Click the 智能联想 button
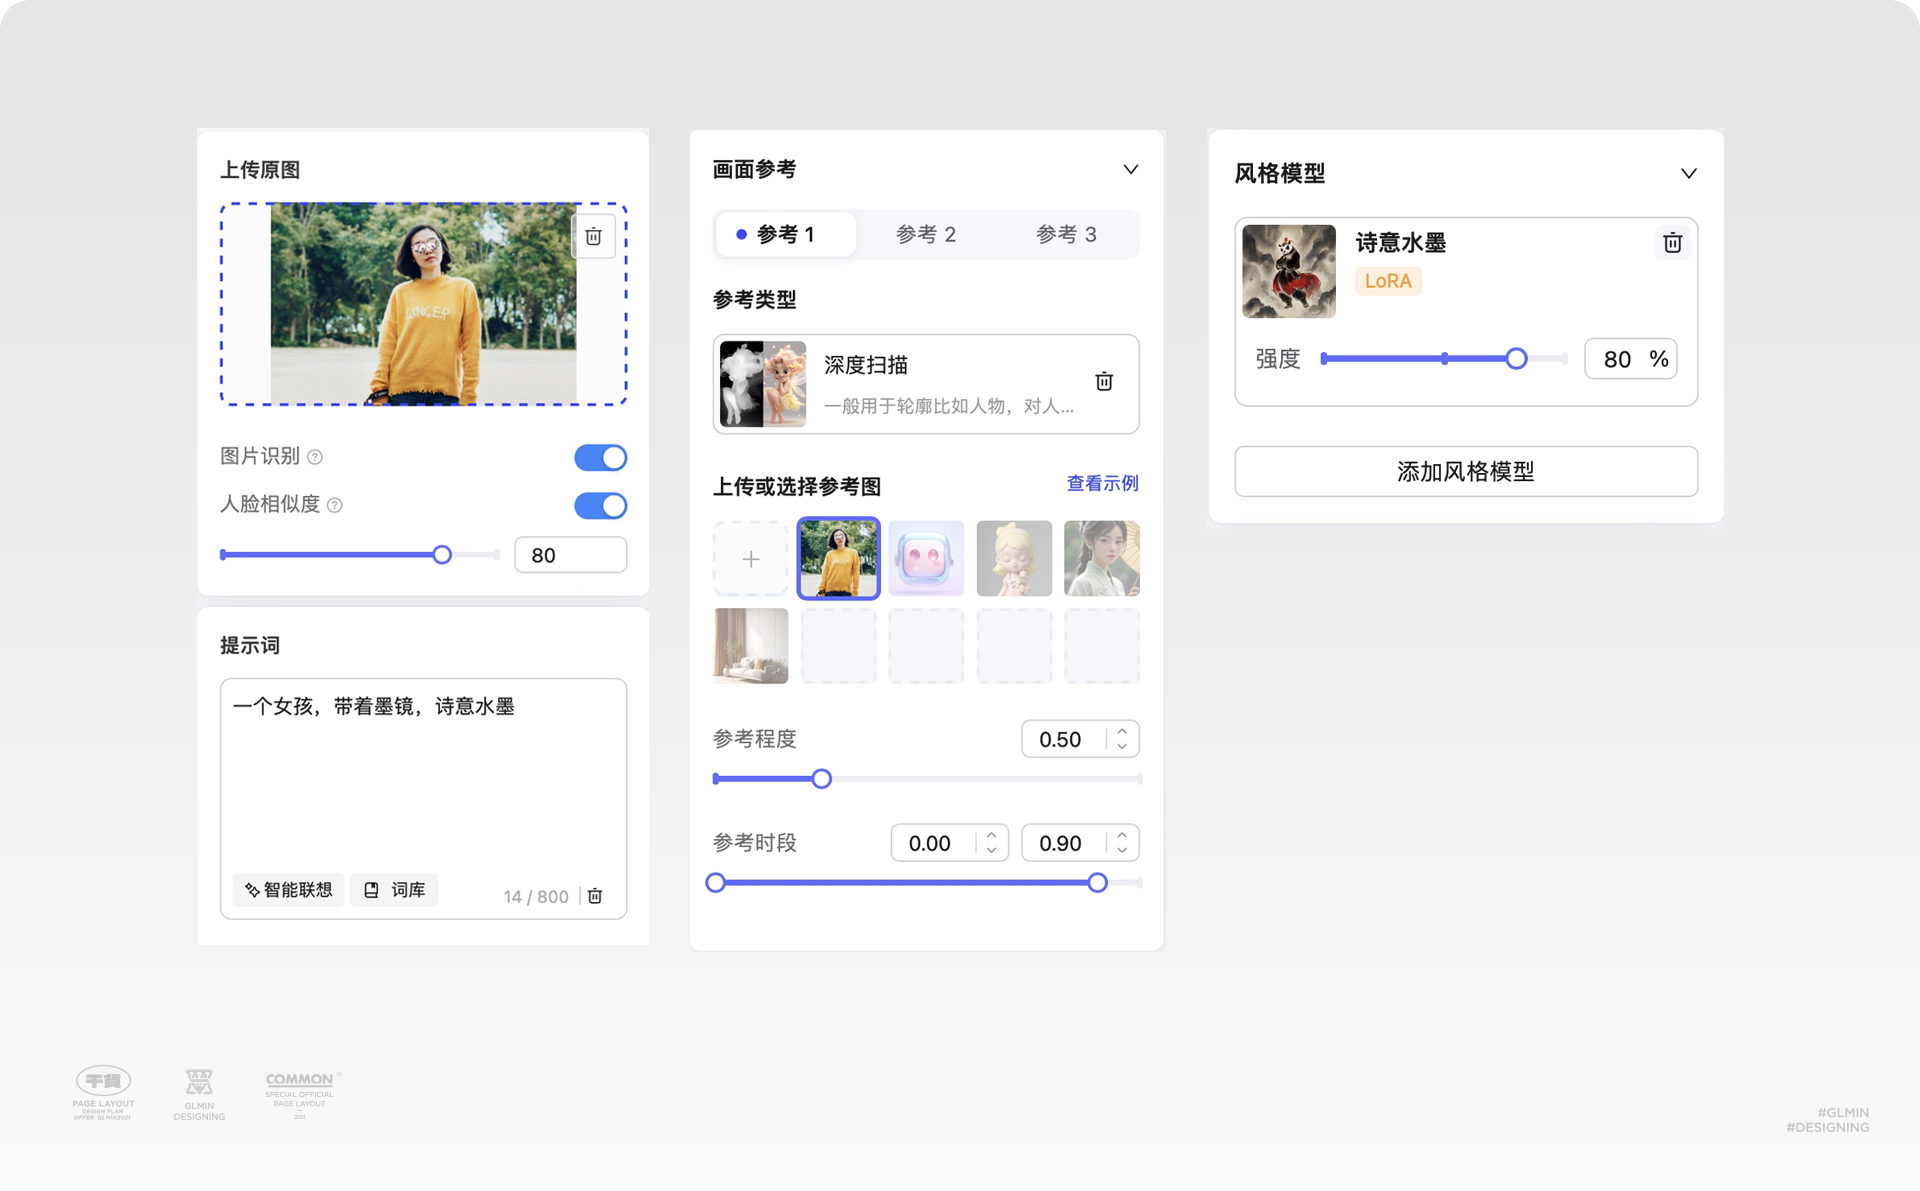The image size is (1920, 1191). tap(289, 890)
